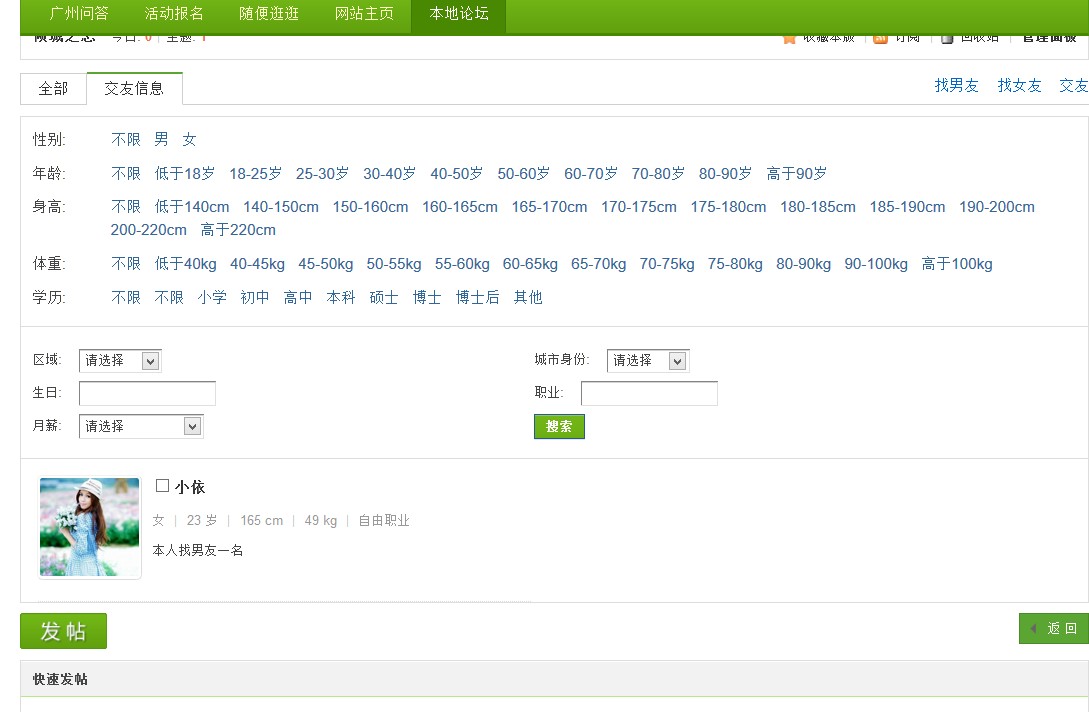
Task: Filter age by 60-70岁
Action: coord(591,174)
